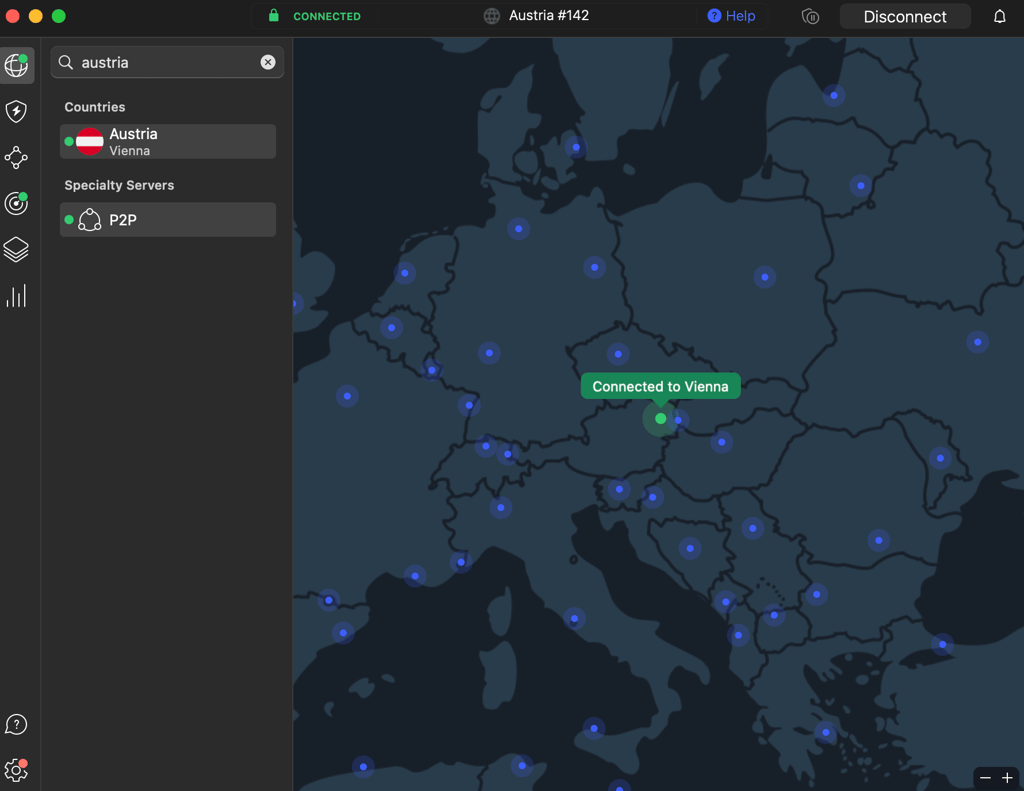The width and height of the screenshot is (1024, 791).
Task: Click the Austria flag icon
Action: (x=89, y=142)
